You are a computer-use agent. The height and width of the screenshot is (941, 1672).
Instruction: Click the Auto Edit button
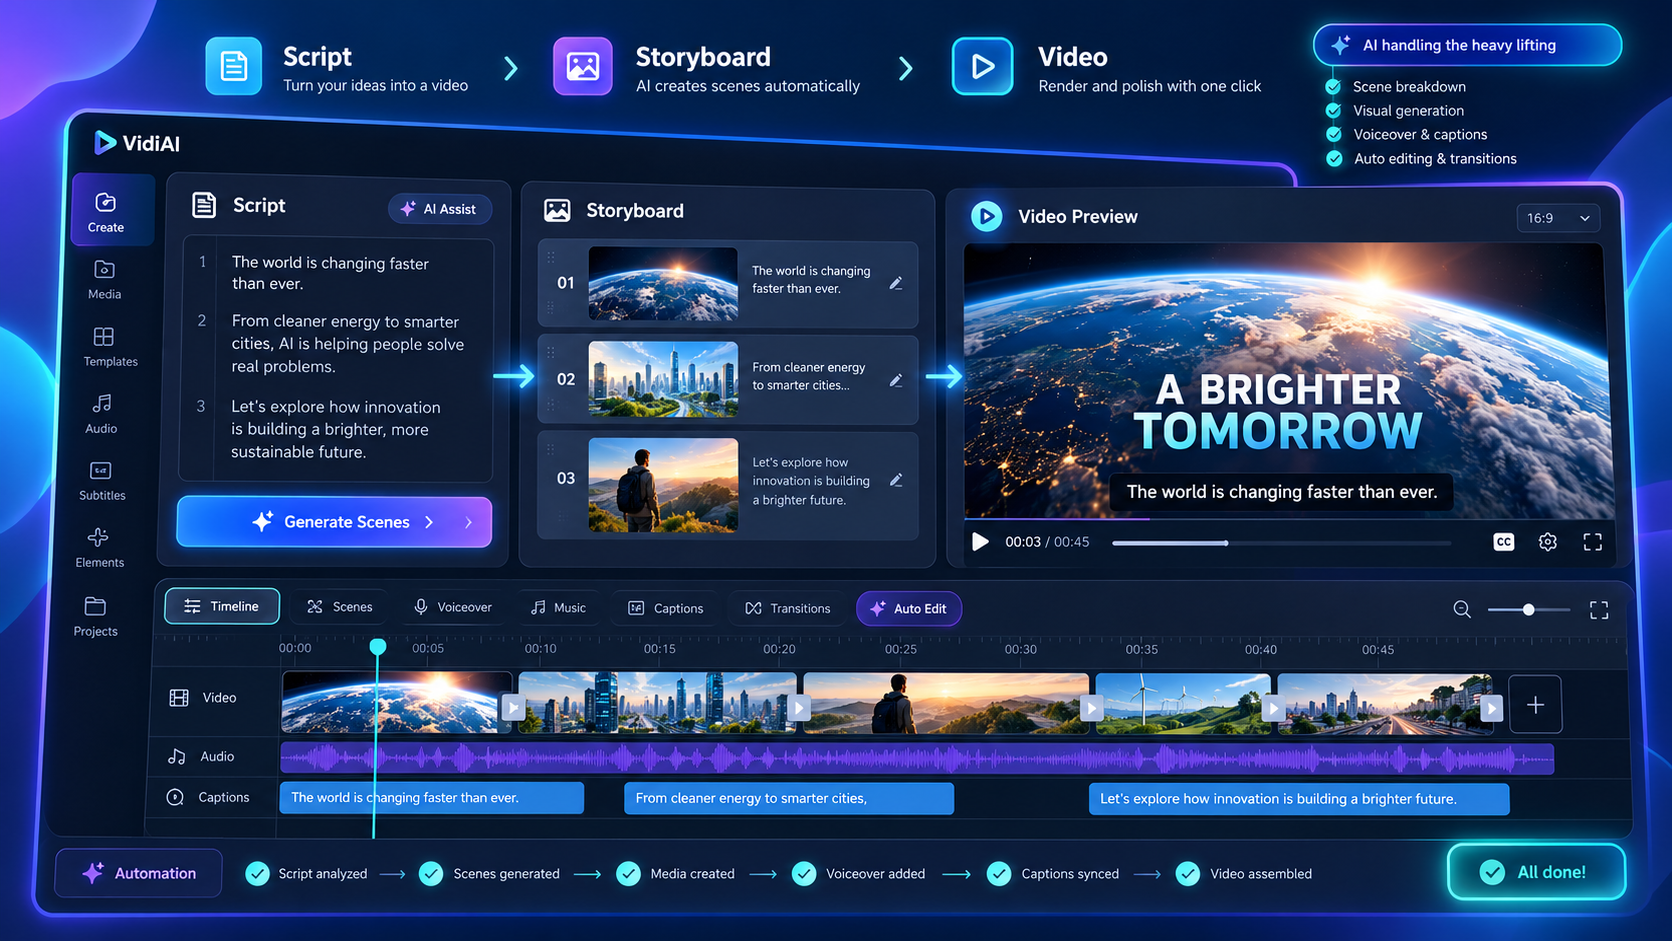(x=909, y=609)
